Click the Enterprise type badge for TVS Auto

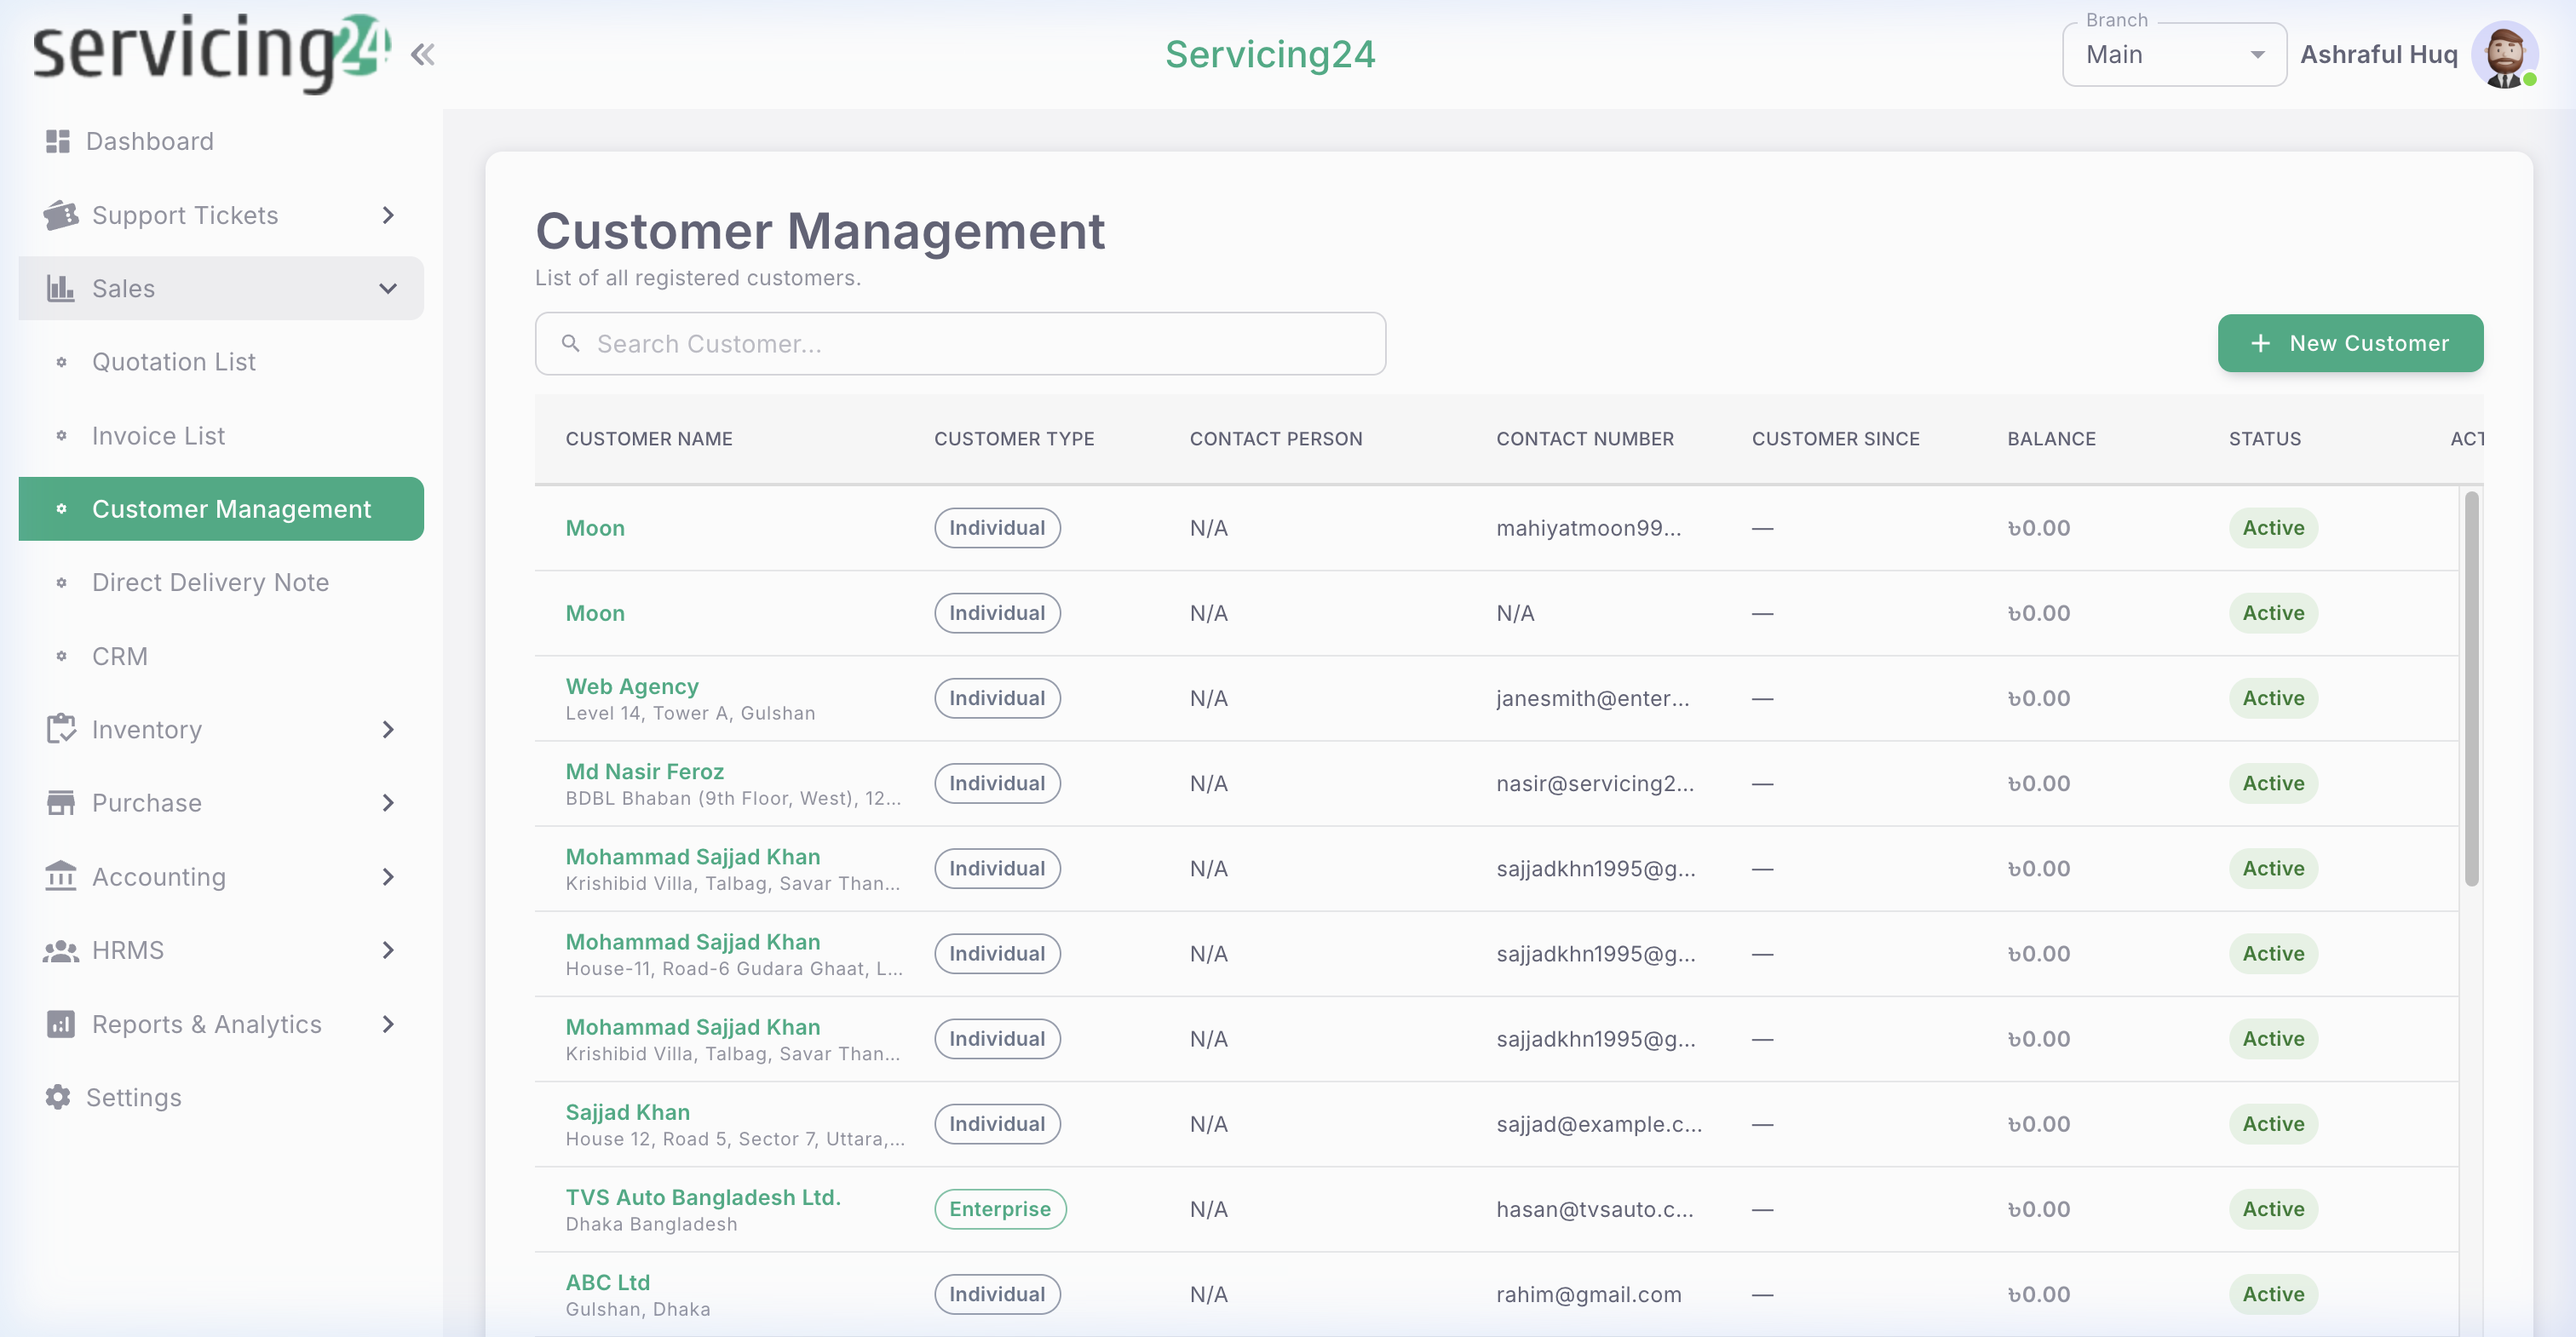click(1000, 1209)
